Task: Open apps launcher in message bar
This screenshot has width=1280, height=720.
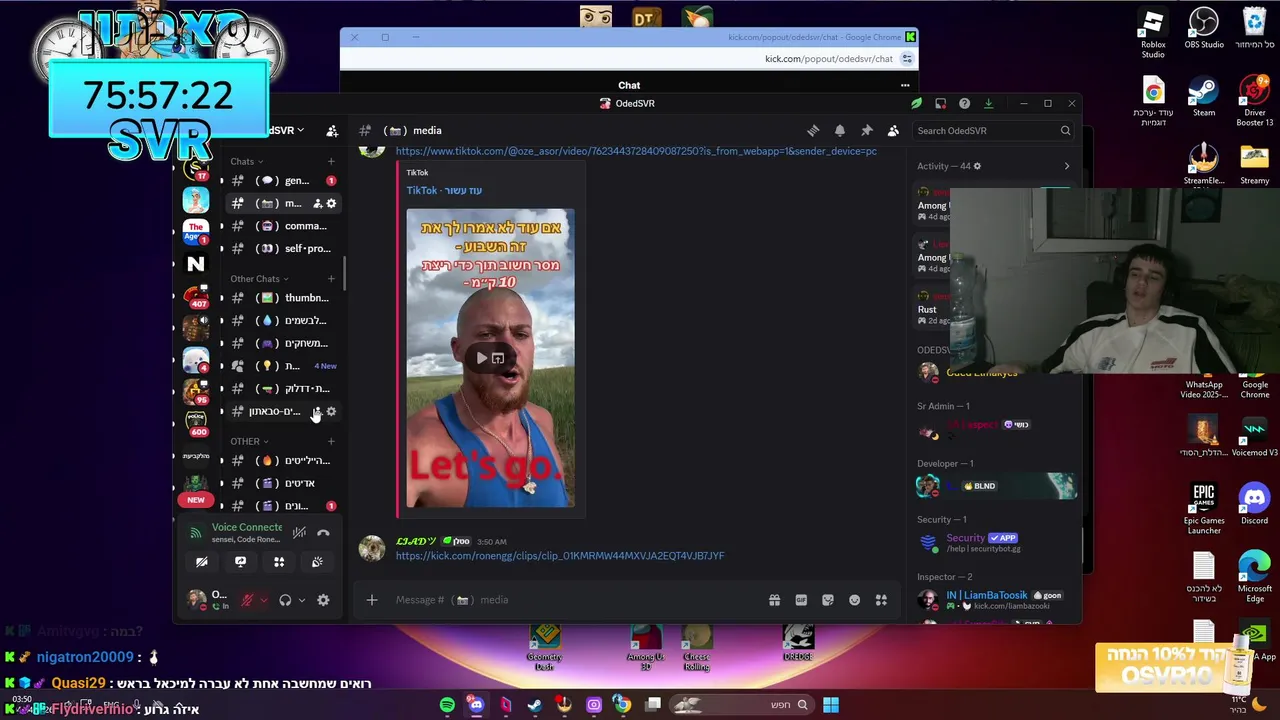Action: pyautogui.click(x=881, y=600)
